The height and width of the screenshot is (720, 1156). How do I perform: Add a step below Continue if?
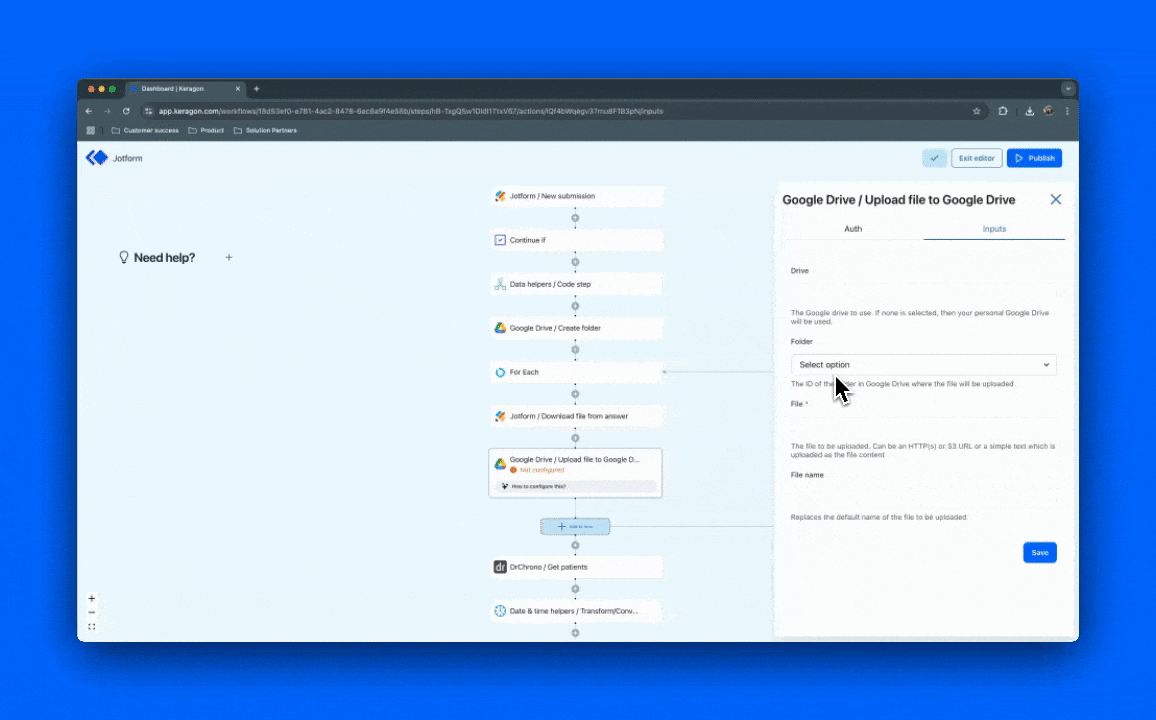[575, 262]
